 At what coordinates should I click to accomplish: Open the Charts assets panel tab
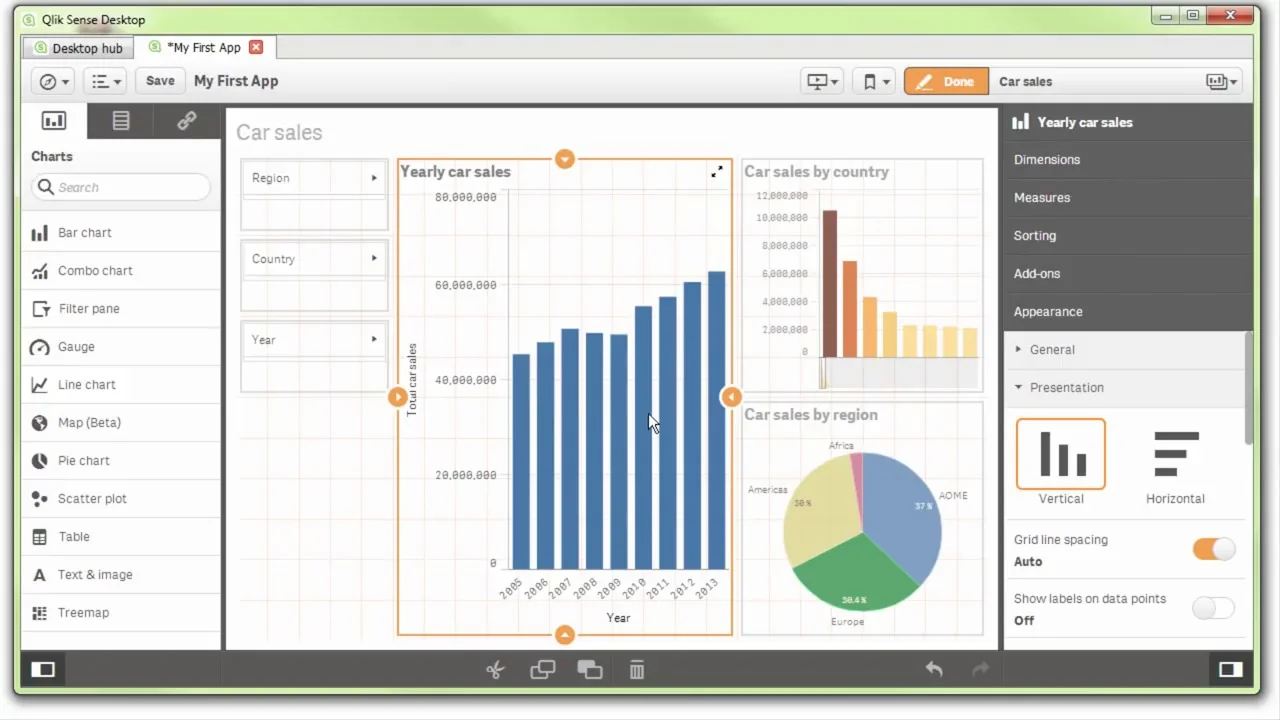coord(54,121)
